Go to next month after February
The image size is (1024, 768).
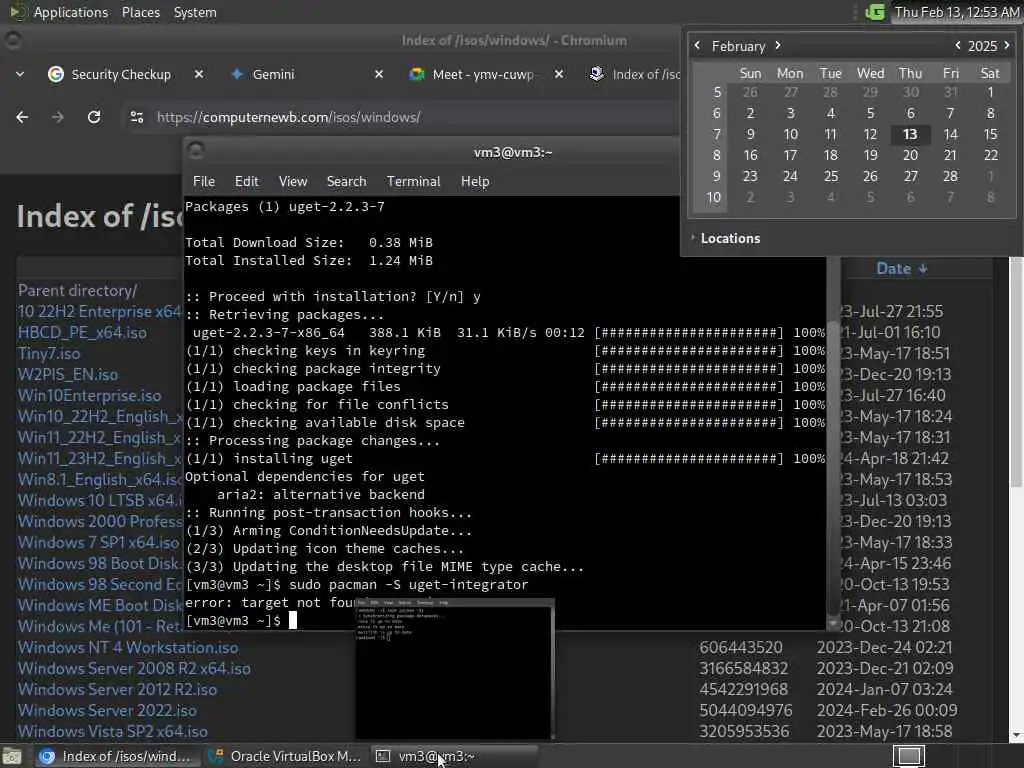pos(778,46)
